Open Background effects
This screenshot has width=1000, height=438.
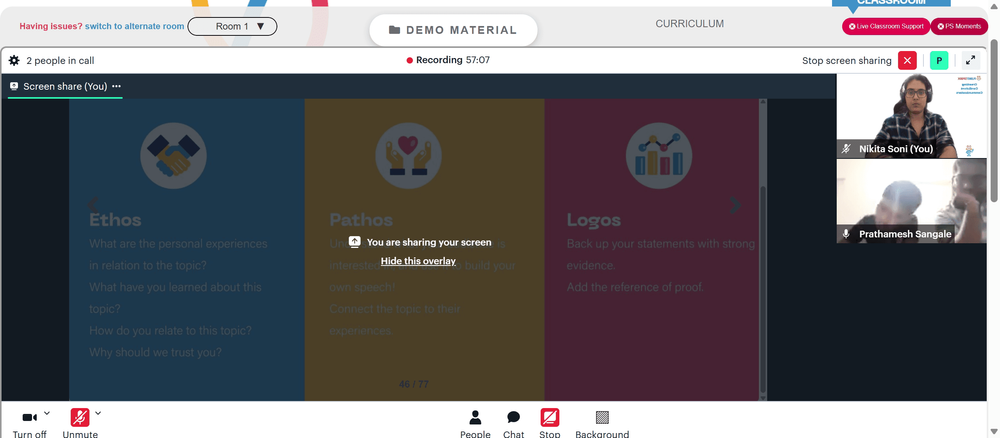point(602,424)
